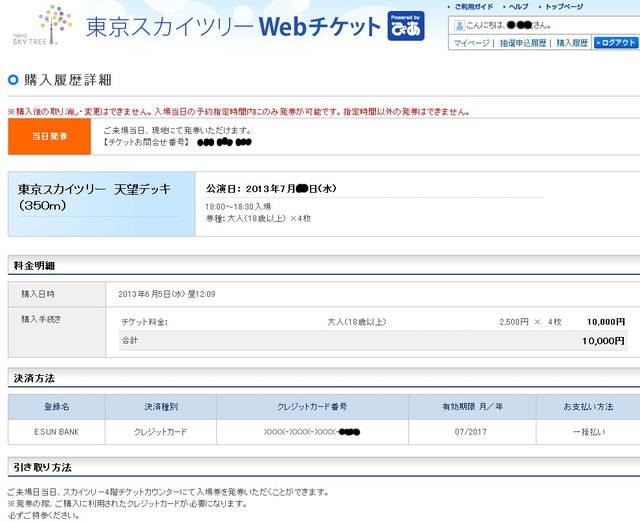The image size is (640, 522).
Task: Click the Powered by ぴあ logo
Action: [x=406, y=26]
